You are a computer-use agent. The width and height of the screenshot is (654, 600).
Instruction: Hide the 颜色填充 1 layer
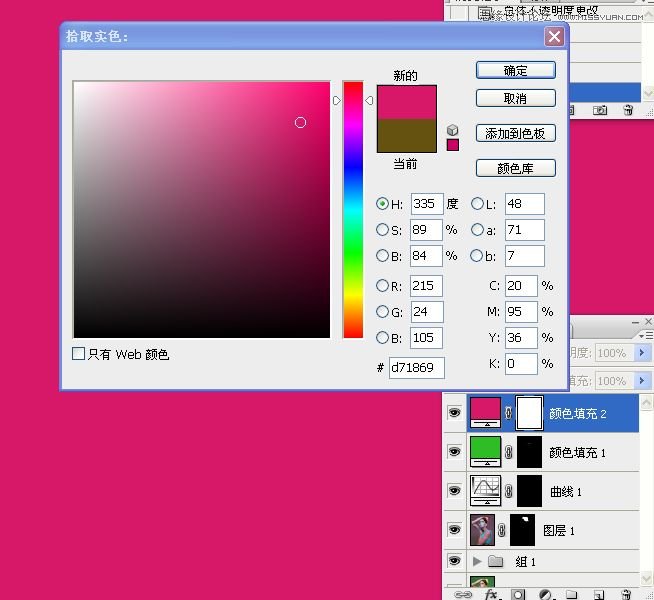tap(454, 452)
